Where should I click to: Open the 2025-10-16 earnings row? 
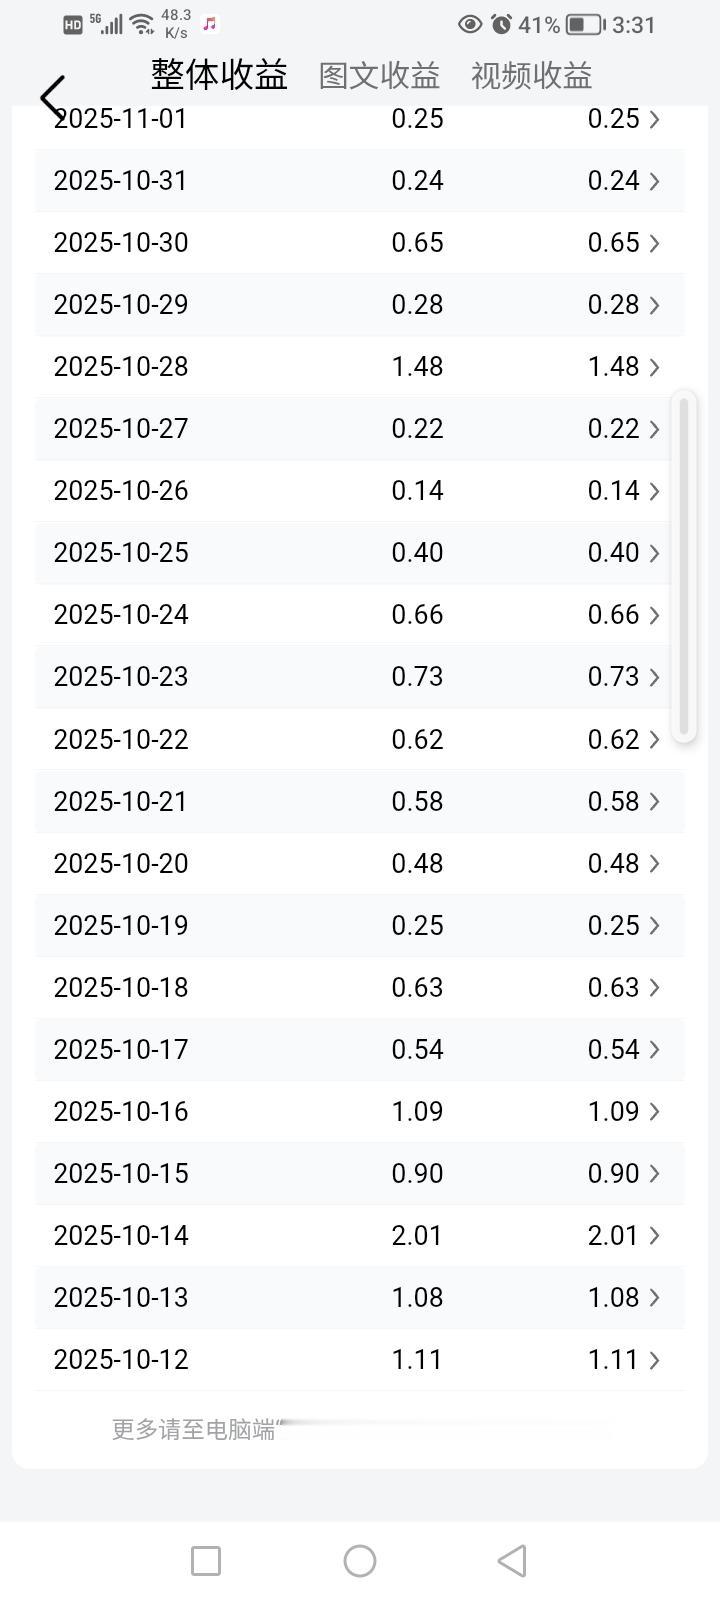359,1112
